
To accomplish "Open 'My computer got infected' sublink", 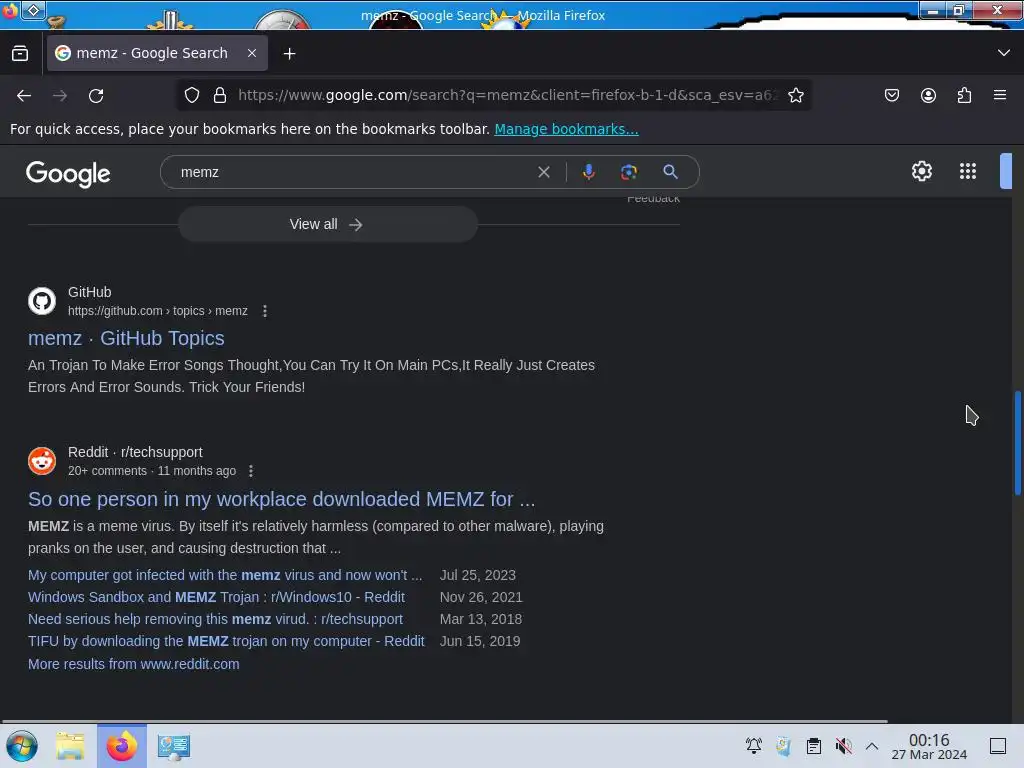I will coord(225,575).
